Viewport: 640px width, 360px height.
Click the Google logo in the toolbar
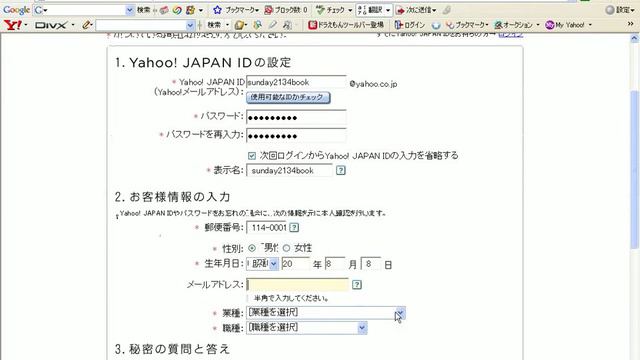(16, 10)
